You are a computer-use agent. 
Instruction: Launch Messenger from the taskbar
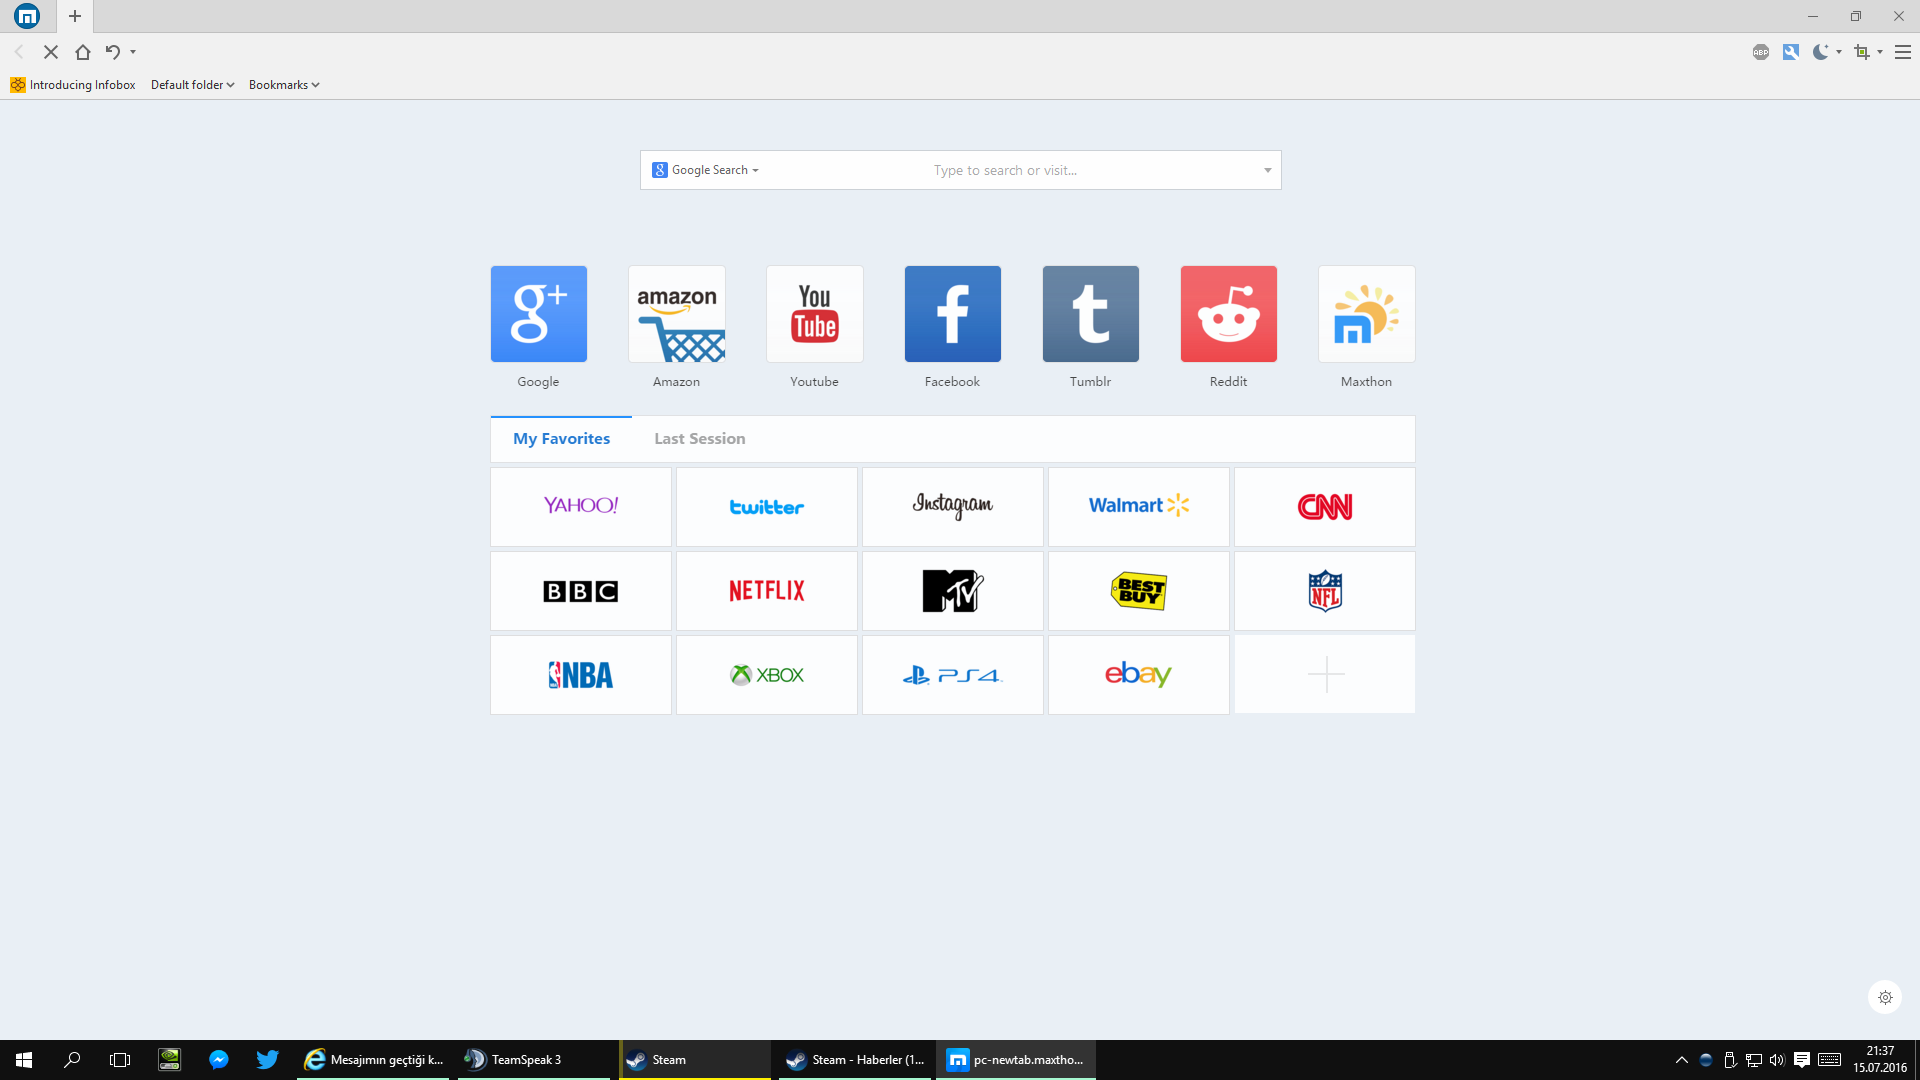[x=218, y=1060]
